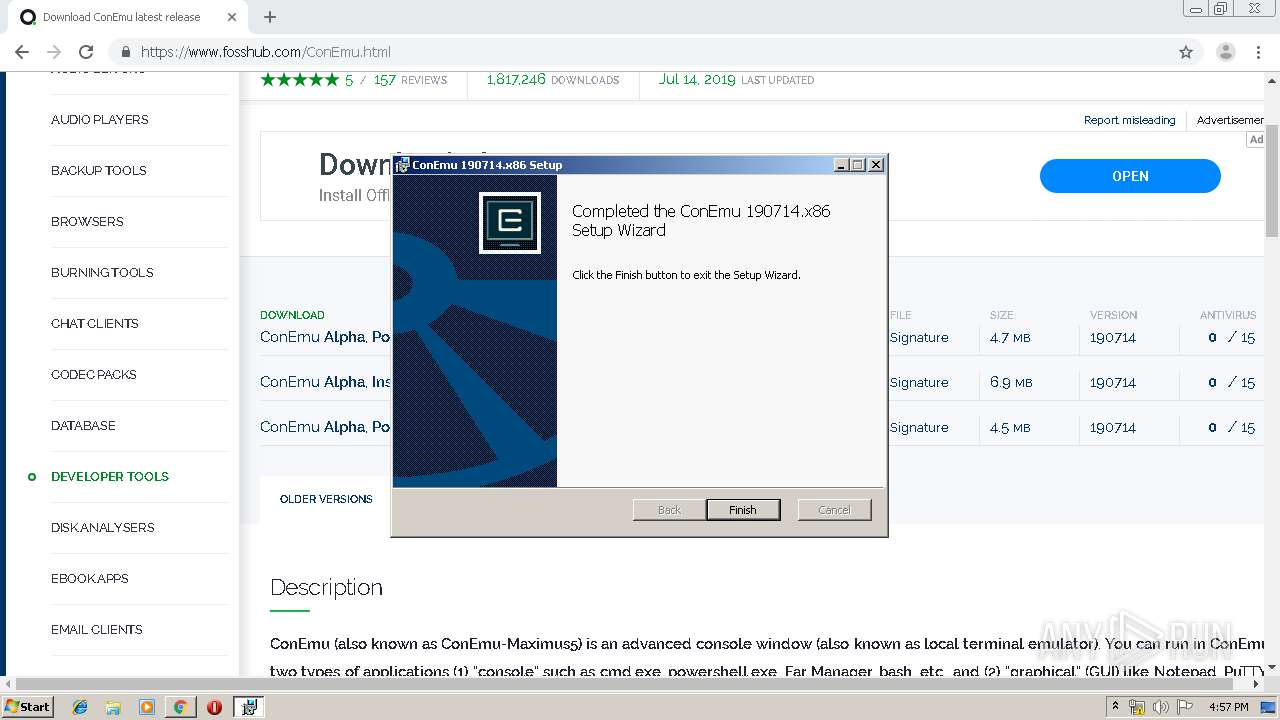Go forward in Chrome
Screen dimensions: 1280x720
(x=54, y=52)
